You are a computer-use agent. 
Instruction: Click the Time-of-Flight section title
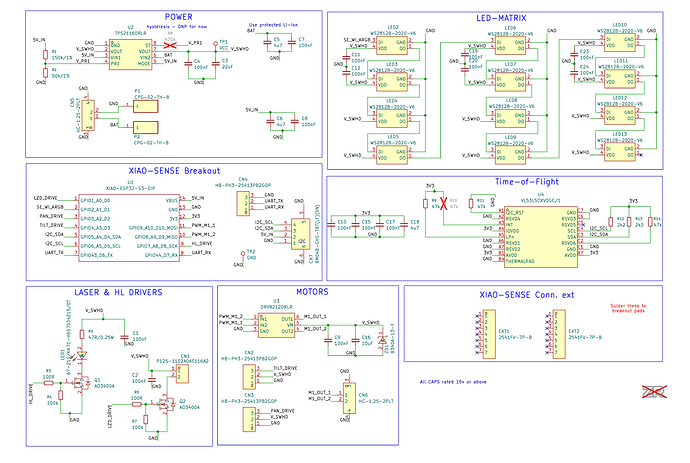tap(526, 181)
